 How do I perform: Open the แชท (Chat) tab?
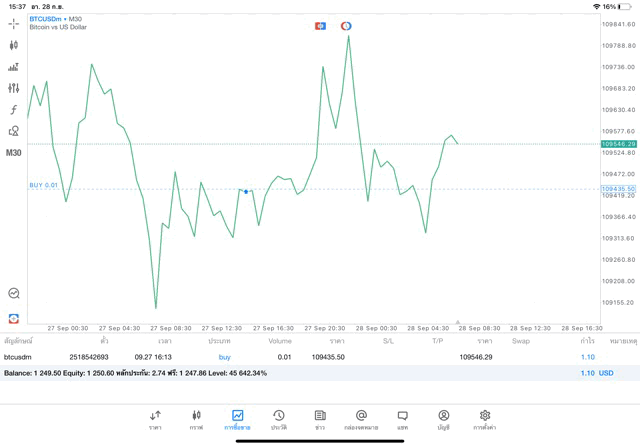click(x=402, y=419)
